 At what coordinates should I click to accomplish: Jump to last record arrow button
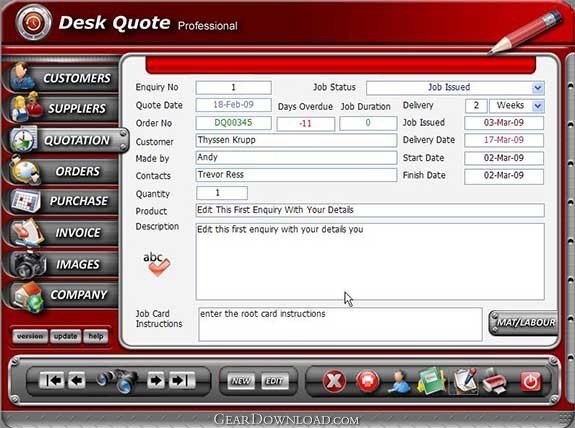[182, 380]
